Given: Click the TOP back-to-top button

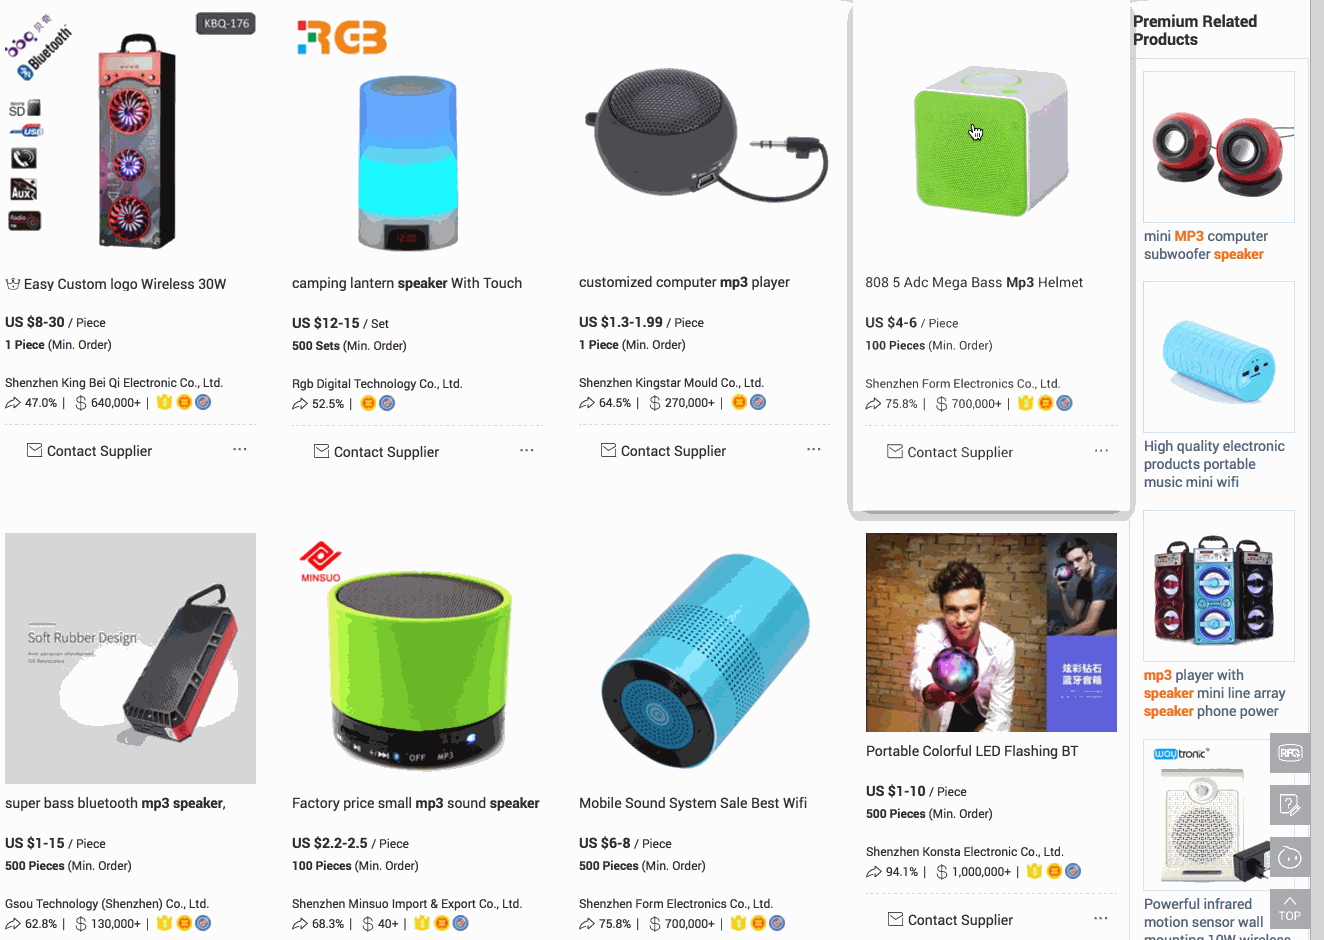Looking at the screenshot, I should tap(1290, 909).
